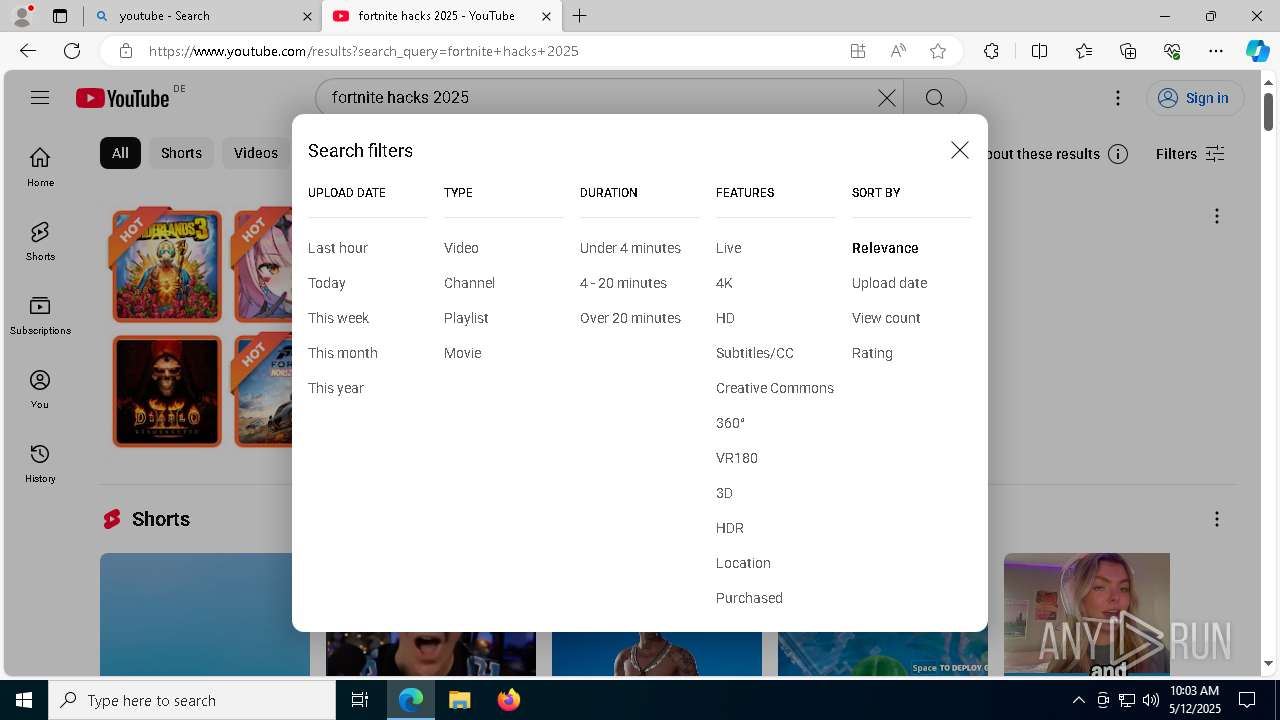
Task: Go back in the browser
Action: [28, 51]
